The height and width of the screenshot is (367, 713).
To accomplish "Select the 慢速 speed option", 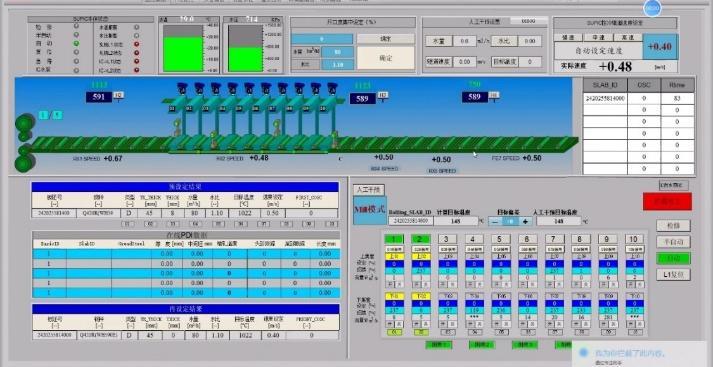I will 568,37.
